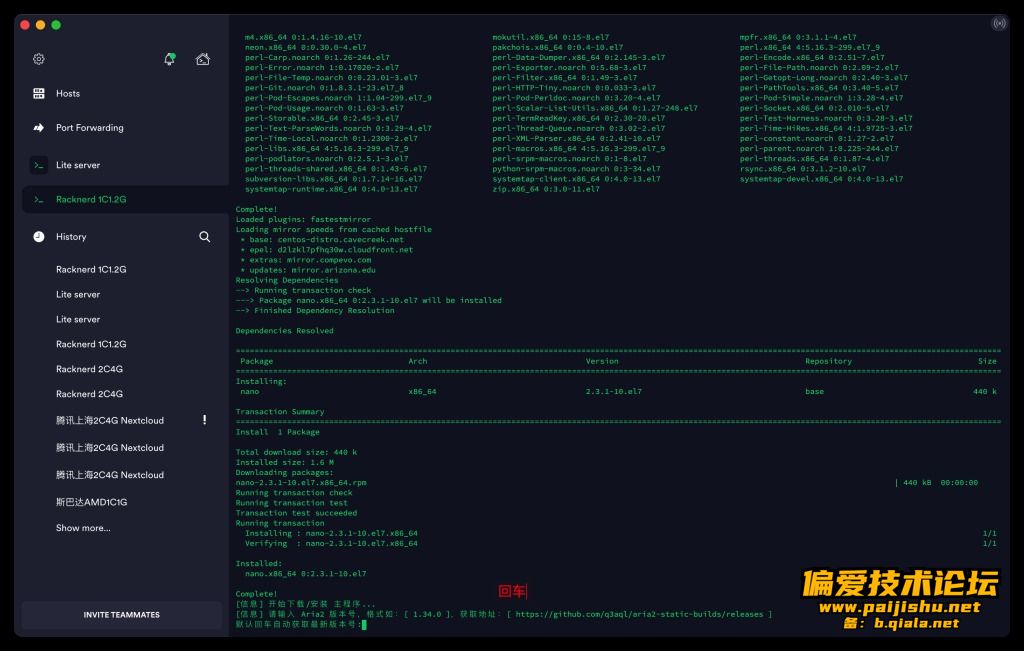Click the green fullscreen window button

tap(56, 25)
